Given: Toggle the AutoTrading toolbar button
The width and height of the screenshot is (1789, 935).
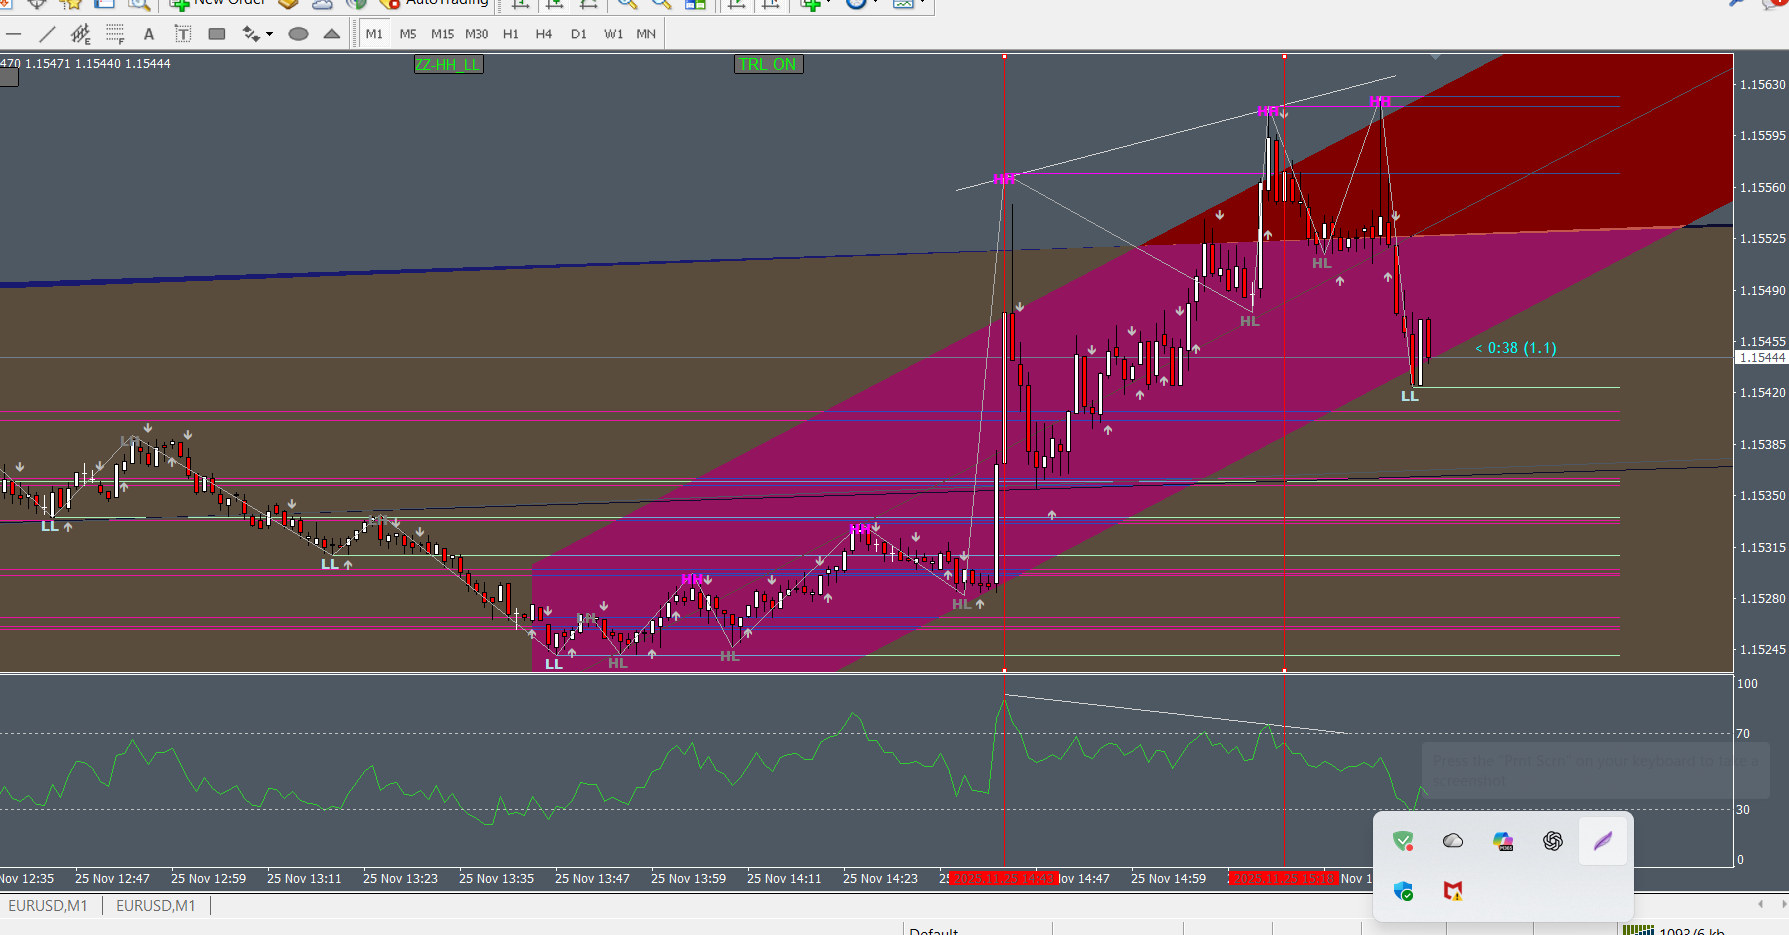Looking at the screenshot, I should (435, 3).
